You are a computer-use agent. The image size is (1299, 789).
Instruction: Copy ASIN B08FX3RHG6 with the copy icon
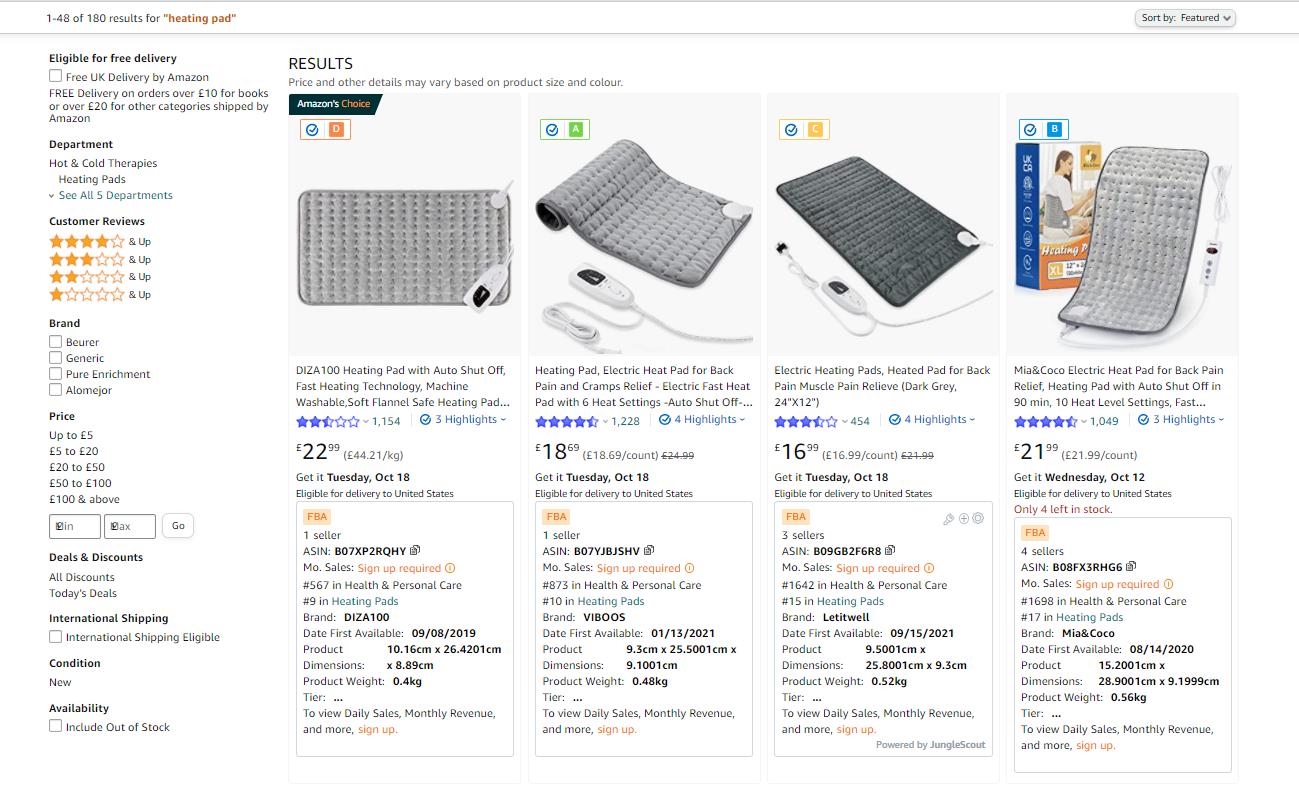(1131, 566)
